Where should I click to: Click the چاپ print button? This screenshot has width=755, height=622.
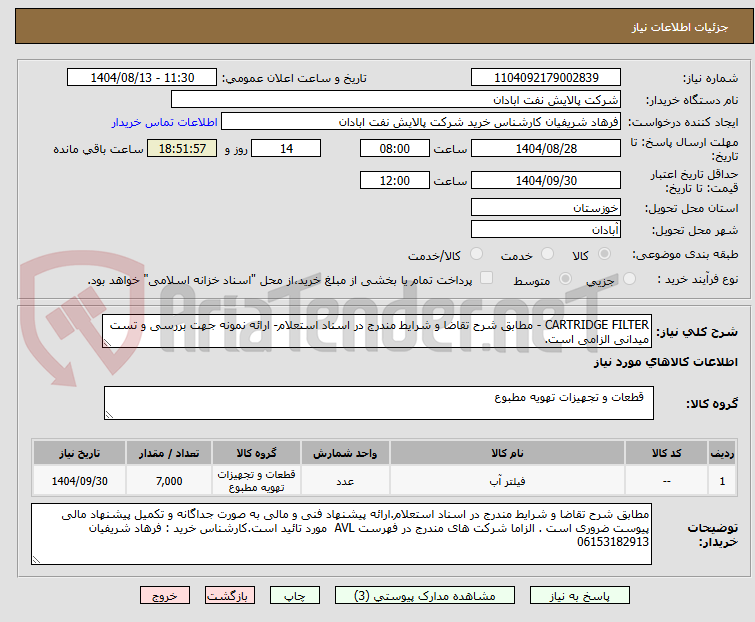pyautogui.click(x=295, y=596)
